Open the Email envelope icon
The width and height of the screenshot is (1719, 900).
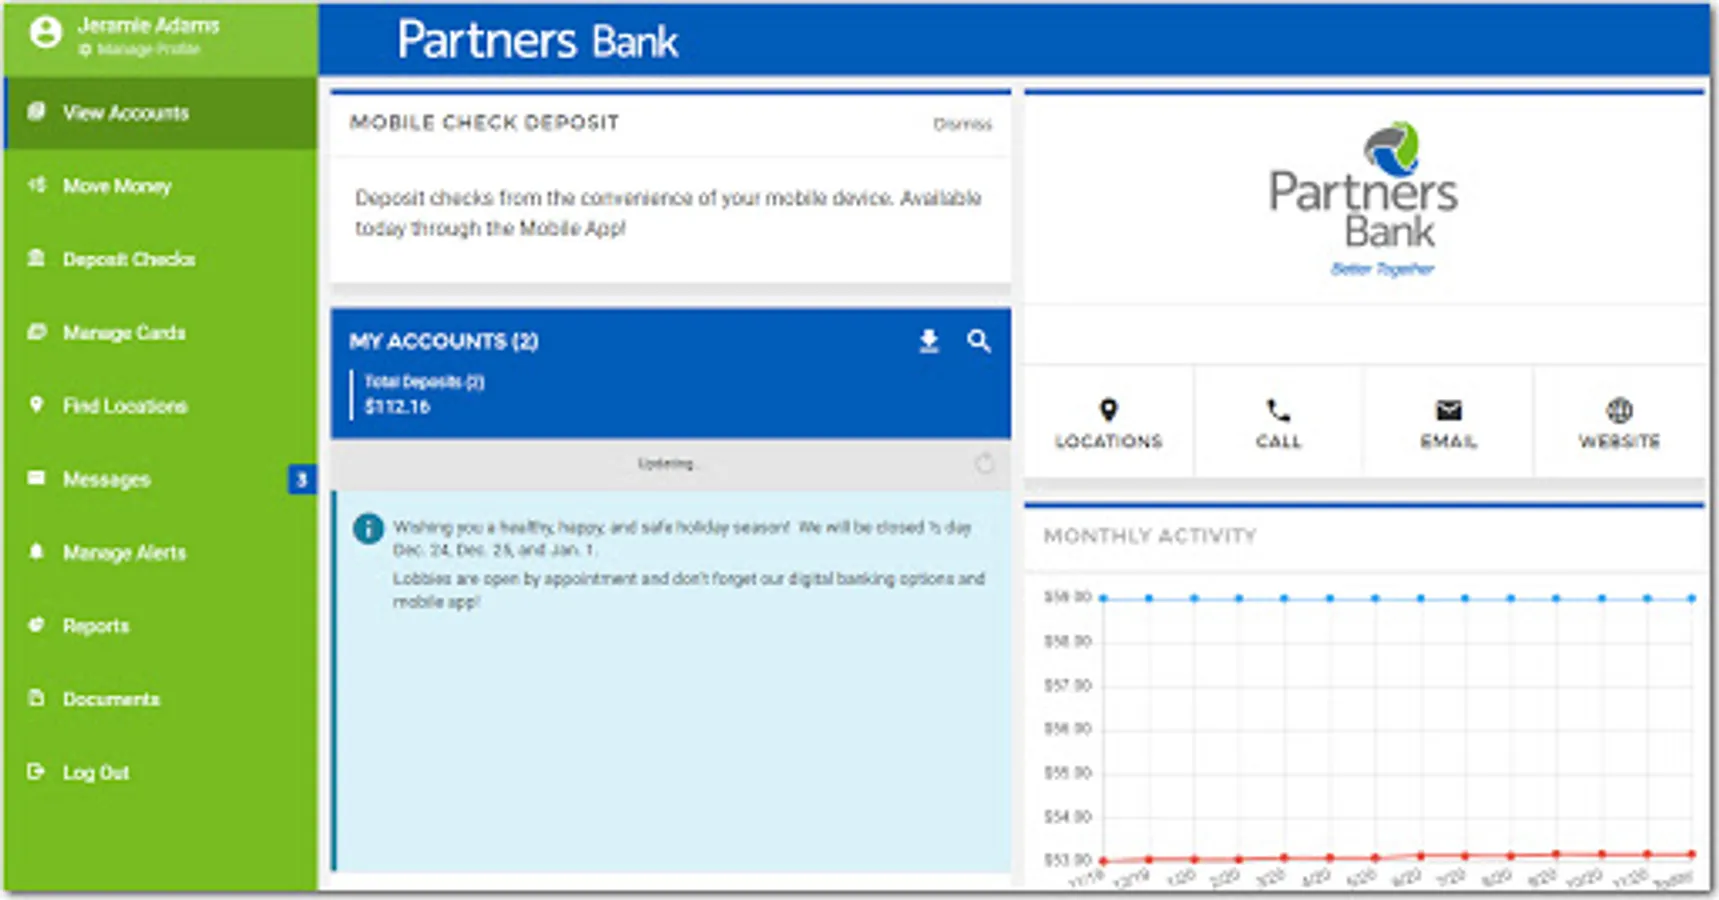tap(1447, 408)
